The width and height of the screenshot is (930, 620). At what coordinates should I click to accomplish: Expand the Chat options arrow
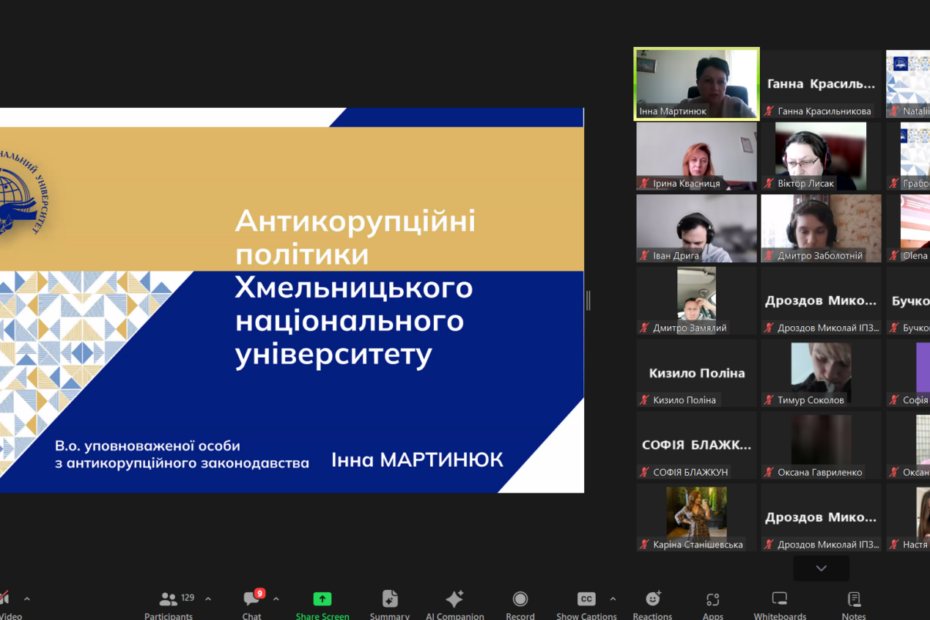tap(276, 599)
